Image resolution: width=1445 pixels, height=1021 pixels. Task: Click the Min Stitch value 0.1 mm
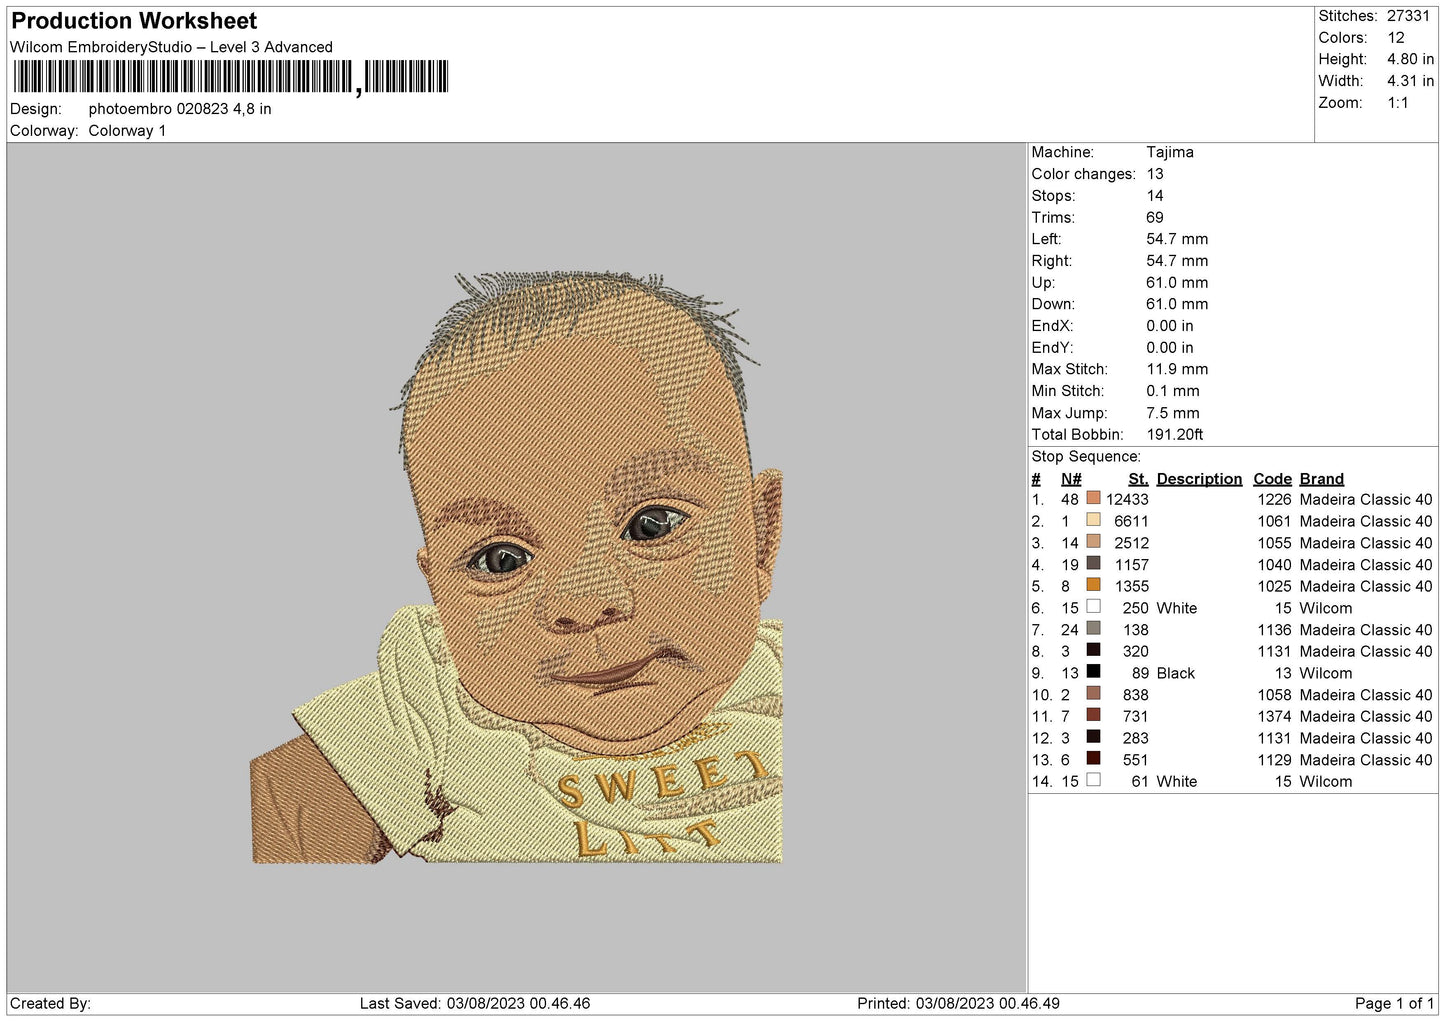click(1173, 391)
